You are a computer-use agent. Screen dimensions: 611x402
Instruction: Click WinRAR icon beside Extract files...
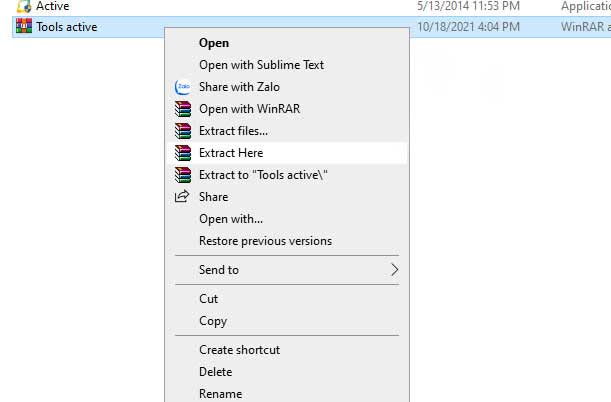(x=183, y=131)
